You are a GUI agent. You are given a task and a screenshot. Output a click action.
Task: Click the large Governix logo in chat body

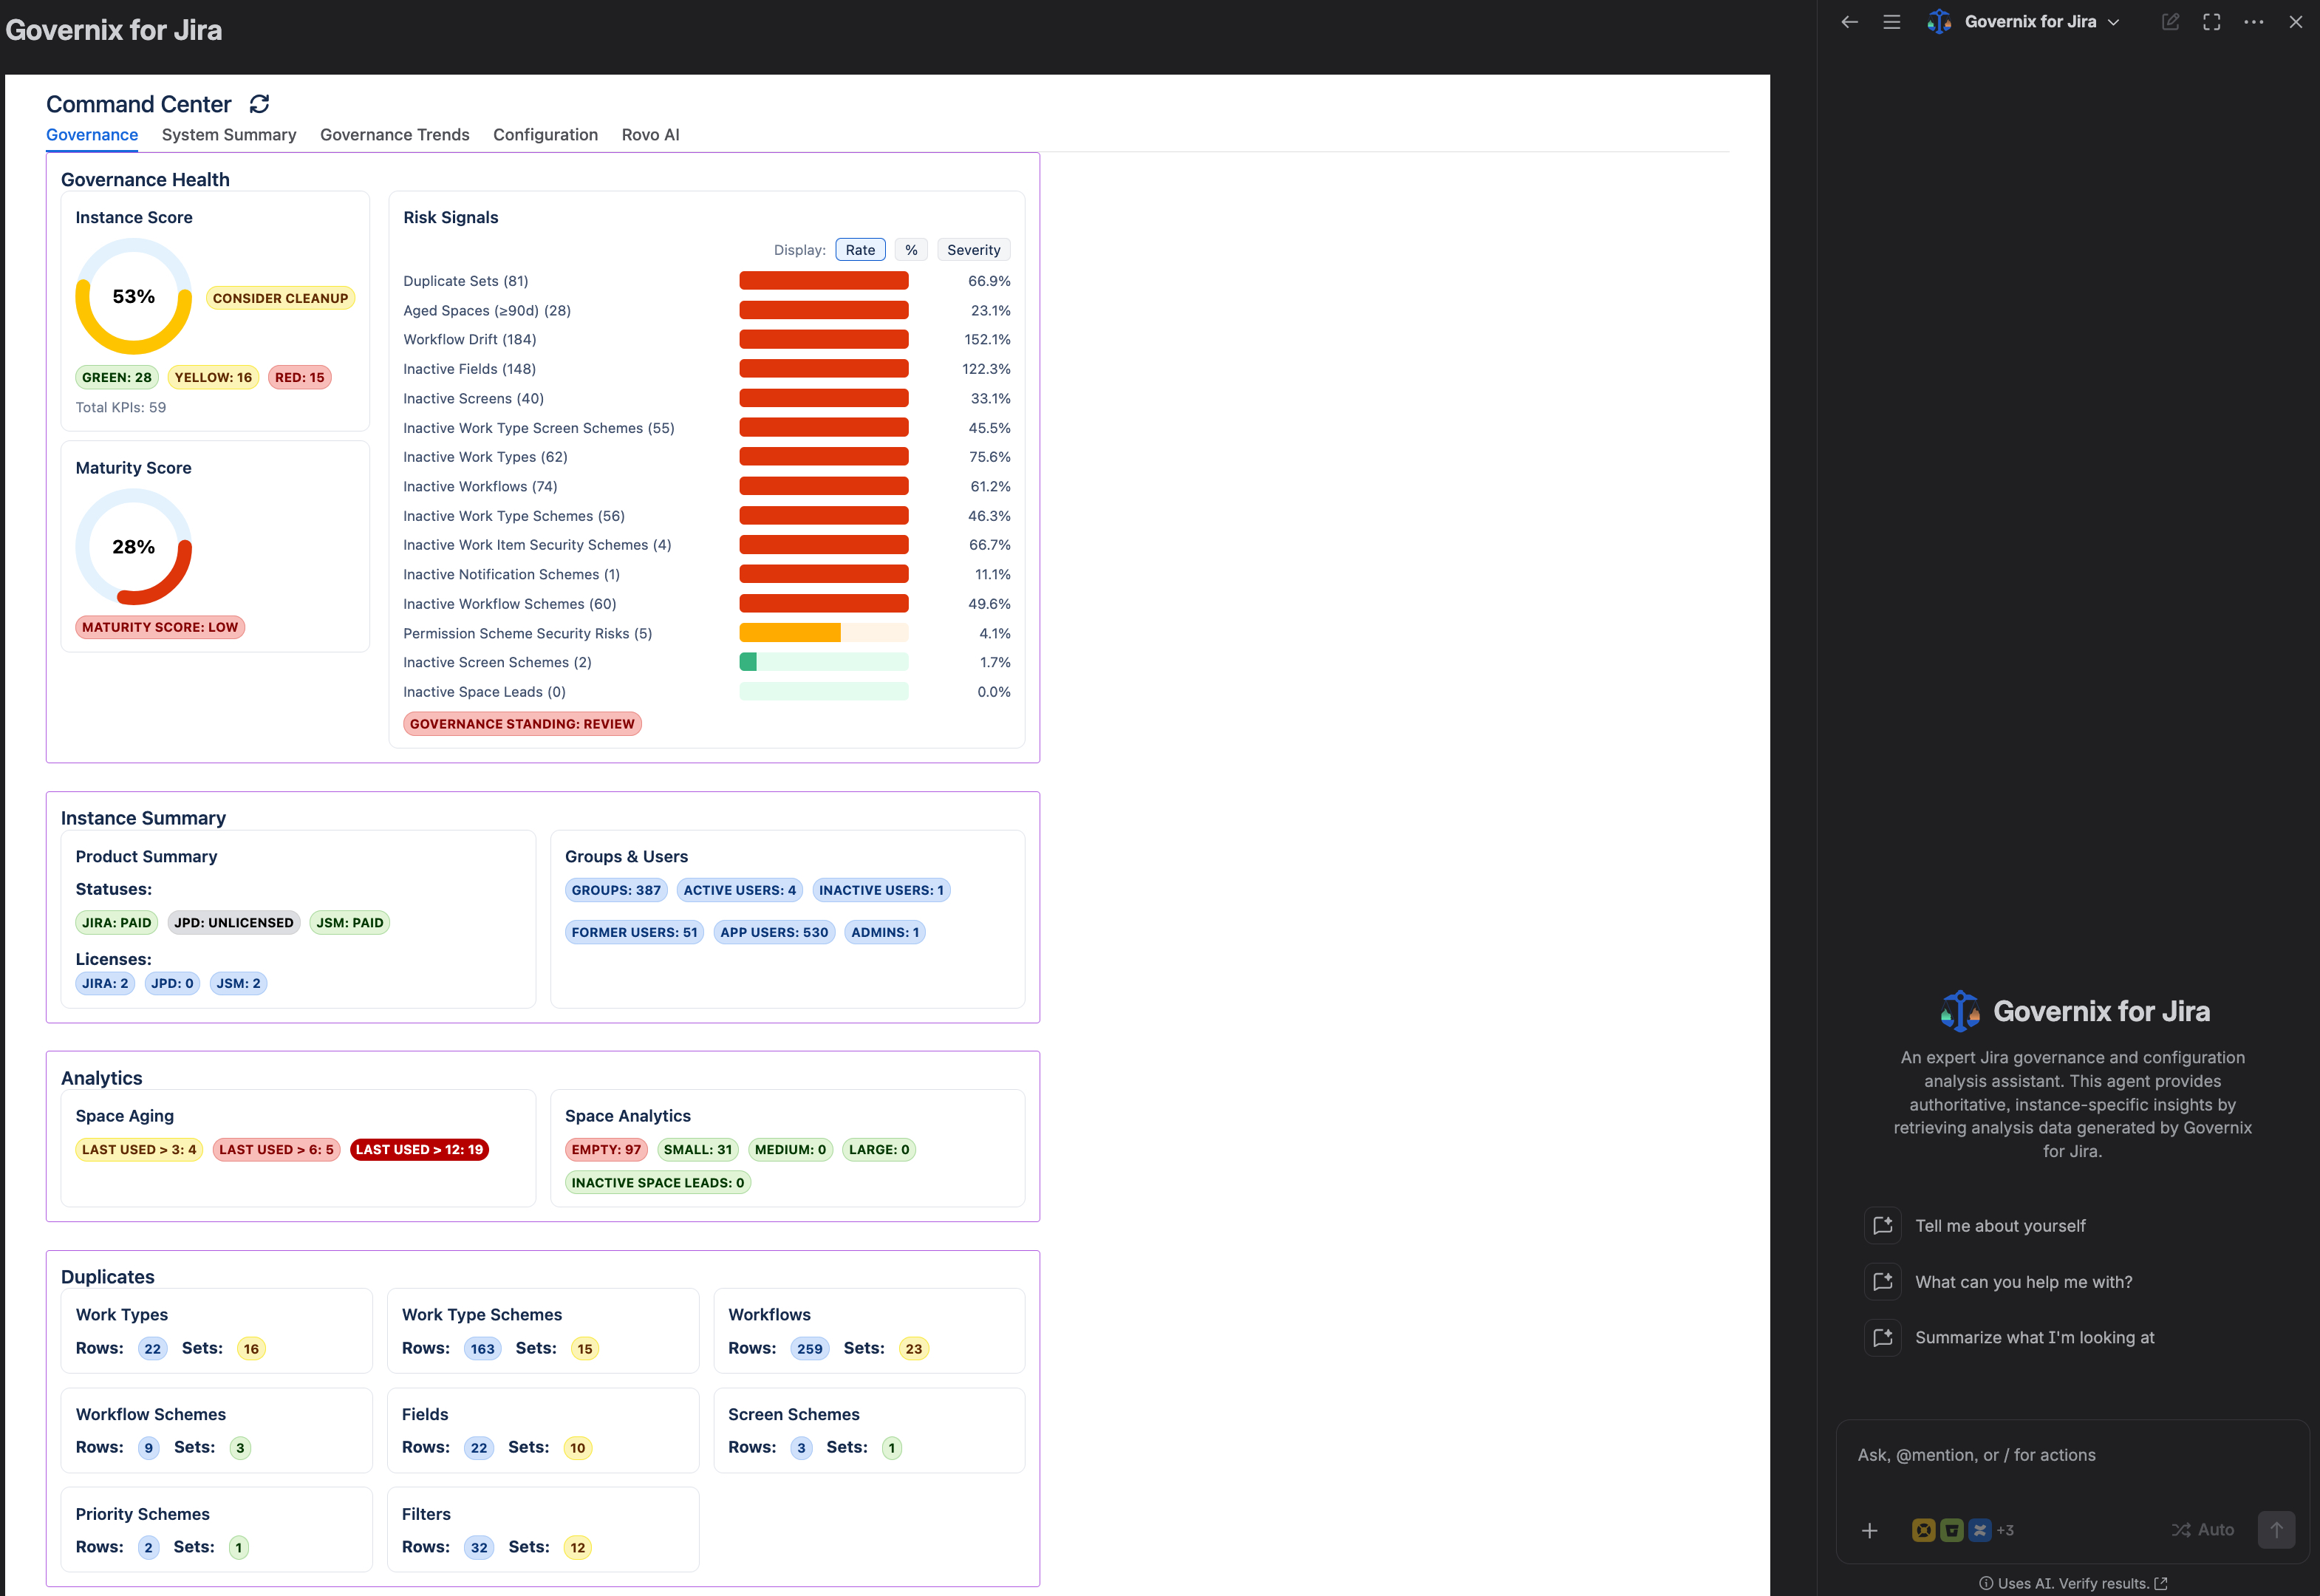pyautogui.click(x=1960, y=1011)
